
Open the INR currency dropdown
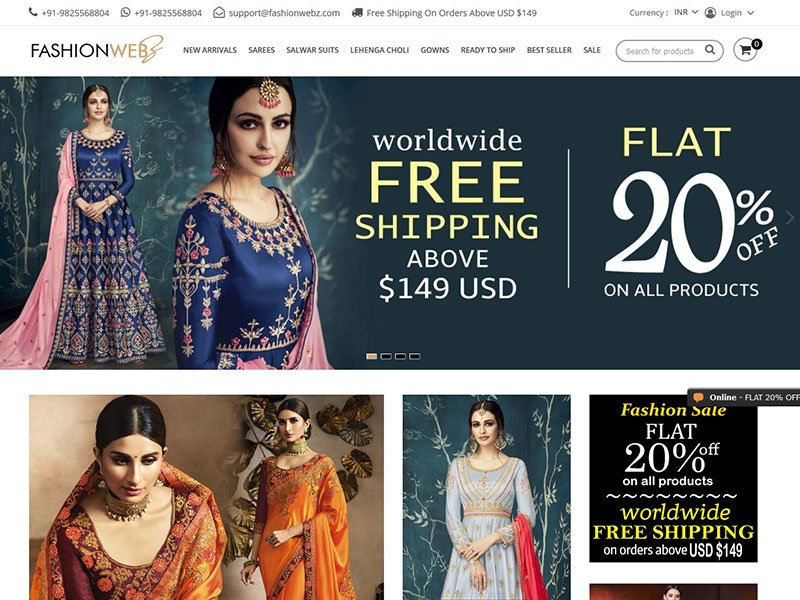click(686, 12)
